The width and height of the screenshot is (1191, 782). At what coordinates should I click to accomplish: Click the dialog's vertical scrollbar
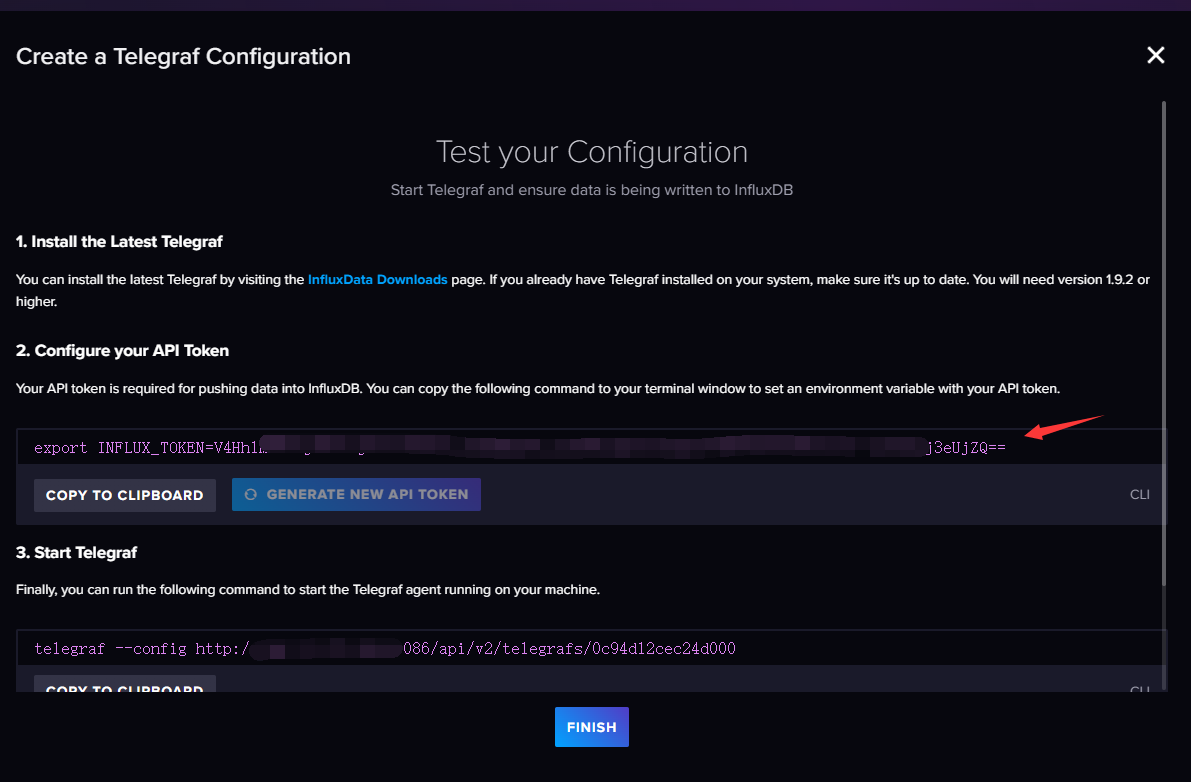pyautogui.click(x=1163, y=343)
